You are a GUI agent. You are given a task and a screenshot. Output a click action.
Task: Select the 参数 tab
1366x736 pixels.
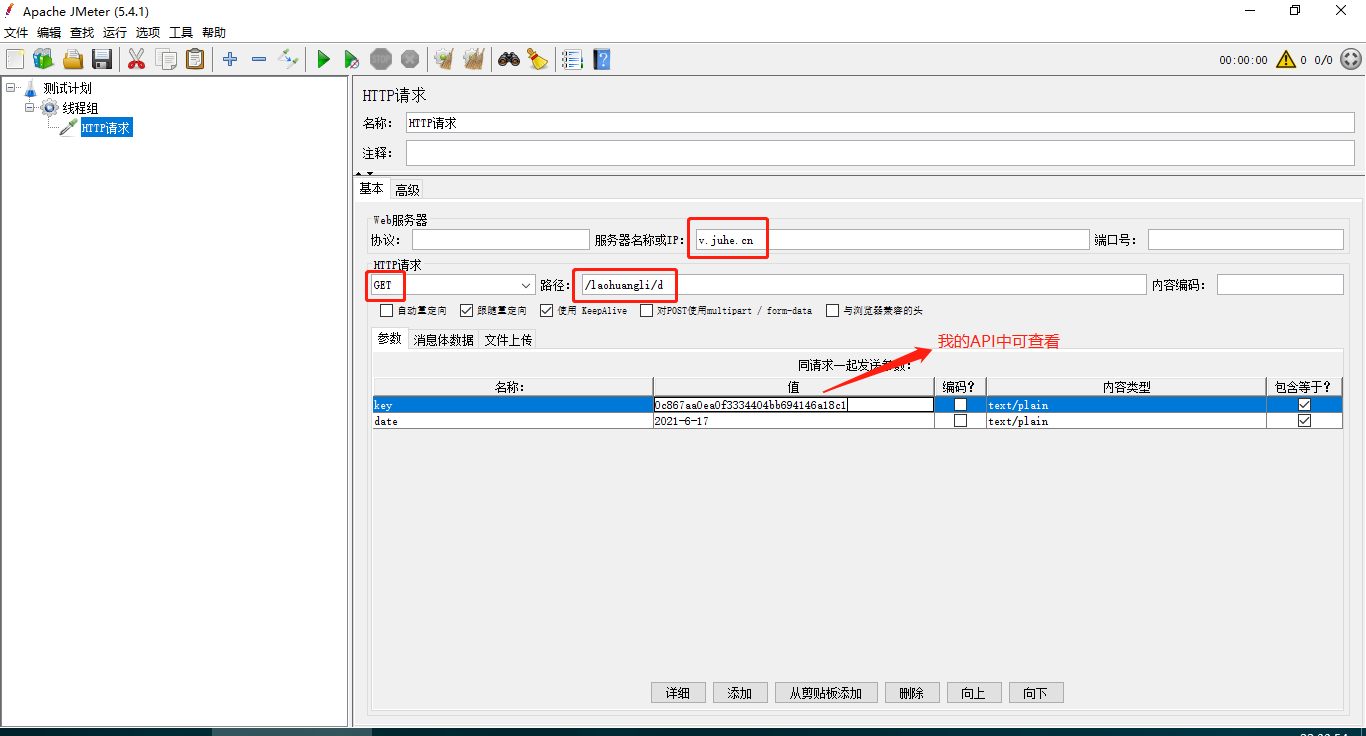tap(389, 339)
